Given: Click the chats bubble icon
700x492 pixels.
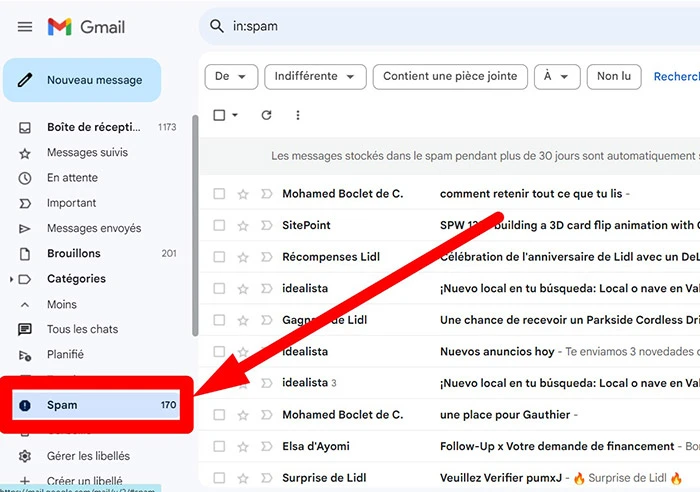Looking at the screenshot, I should pos(25,330).
